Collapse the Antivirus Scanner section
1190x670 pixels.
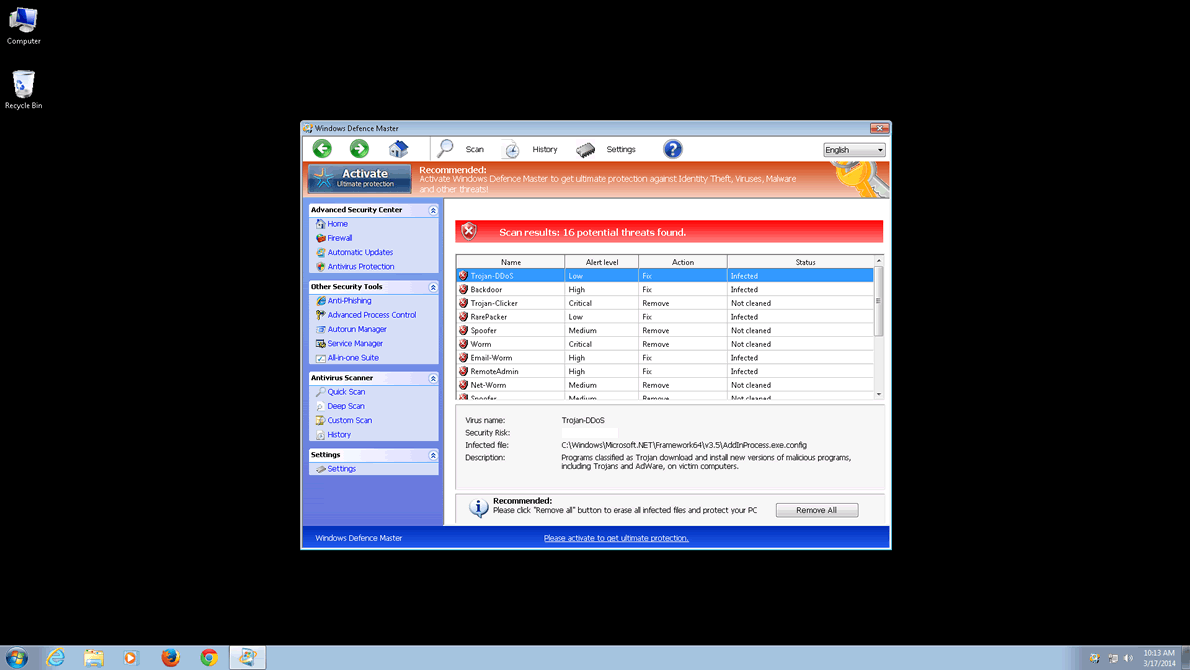pyautogui.click(x=433, y=378)
